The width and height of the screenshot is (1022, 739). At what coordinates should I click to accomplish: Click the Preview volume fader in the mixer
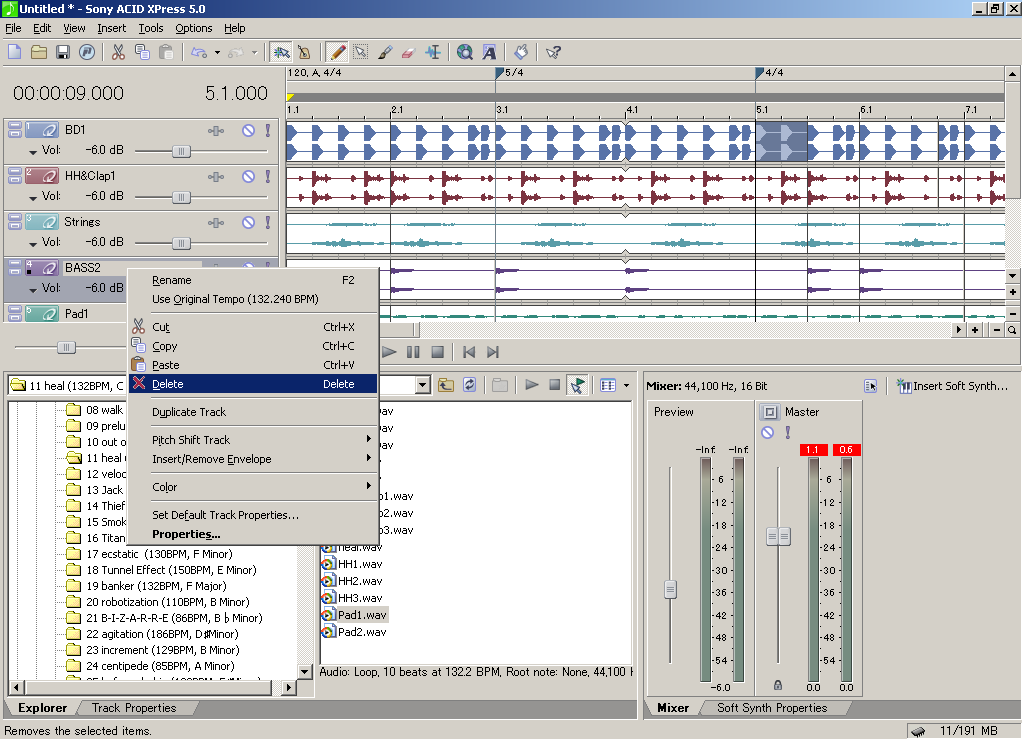(x=670, y=589)
